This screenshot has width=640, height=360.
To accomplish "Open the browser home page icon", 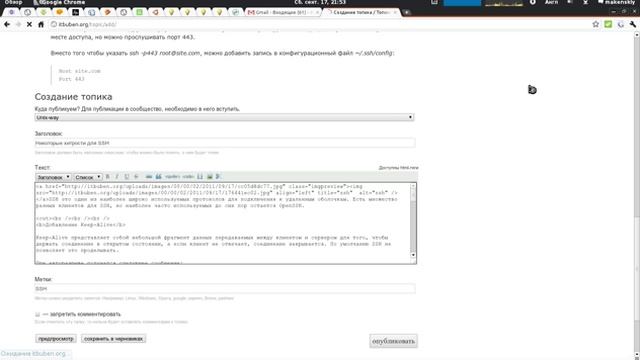I will pos(41,24).
